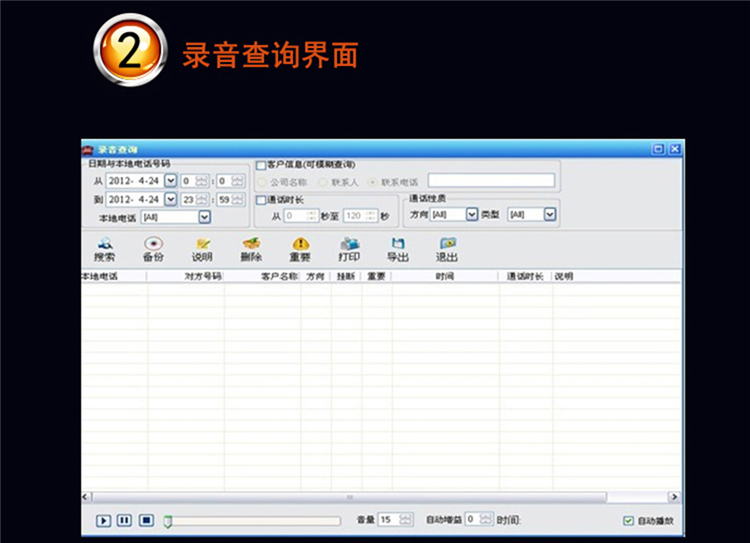Screen dimensions: 750x543
Task: Open the 方向 direction dropdown
Action: click(472, 214)
